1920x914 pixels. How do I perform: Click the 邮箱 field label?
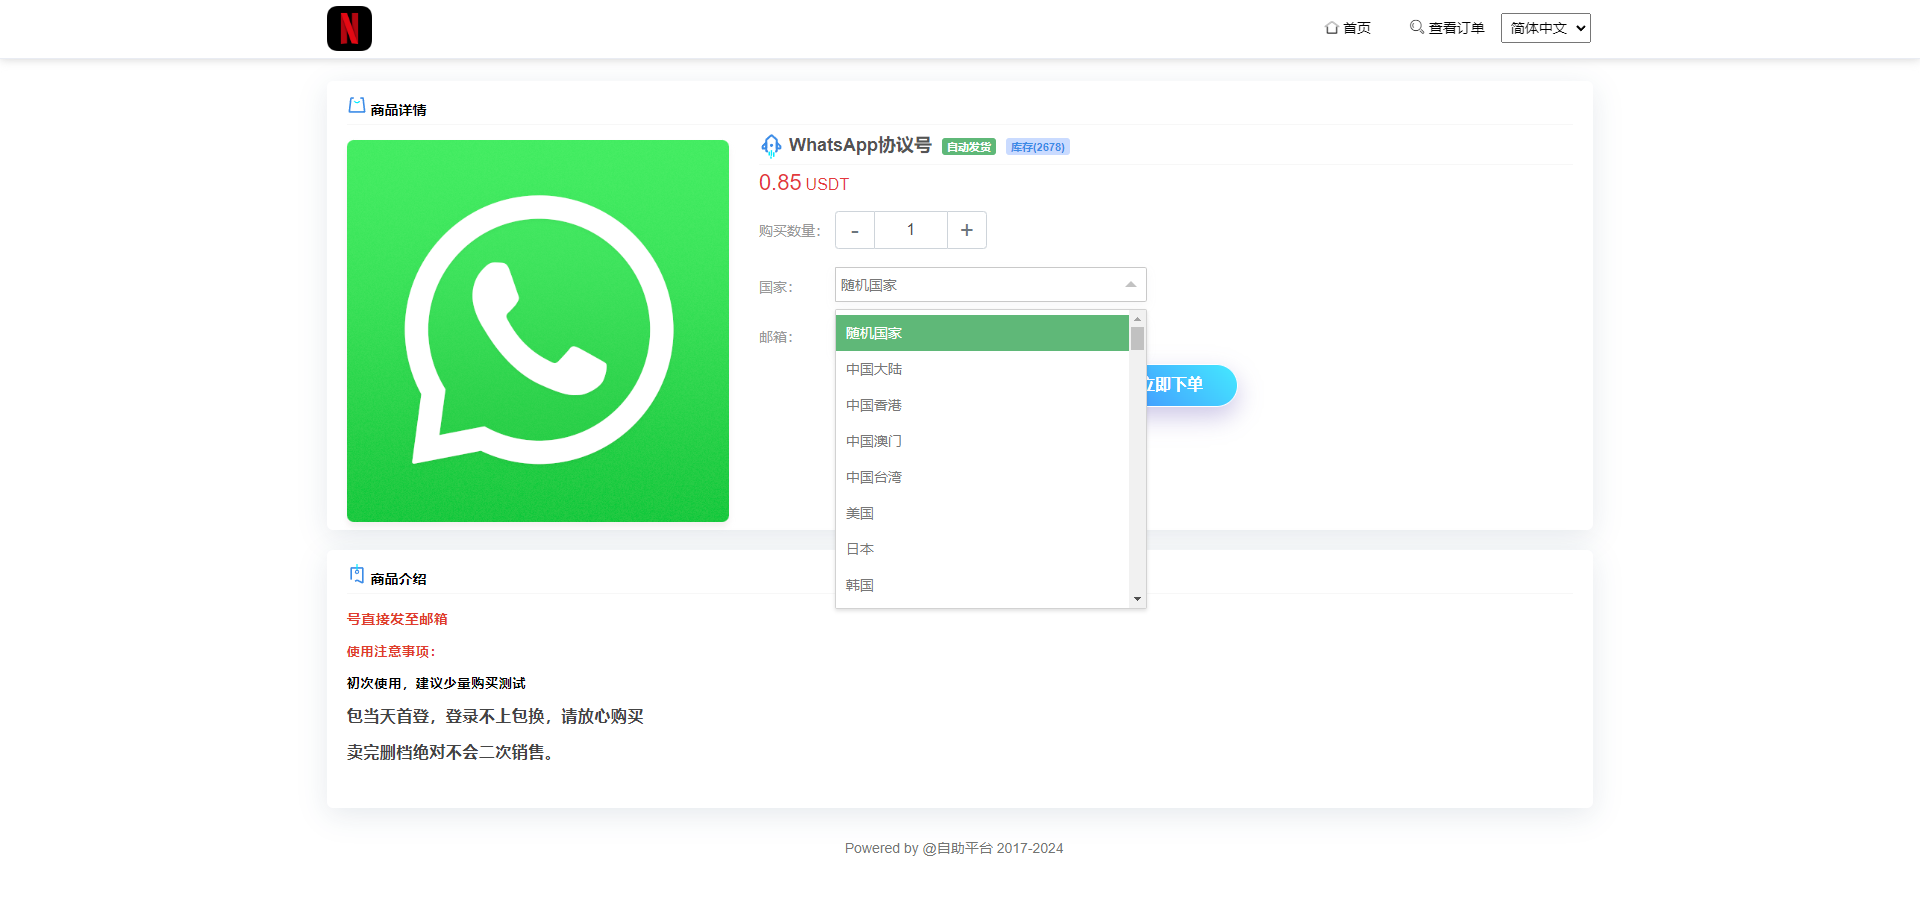point(775,337)
